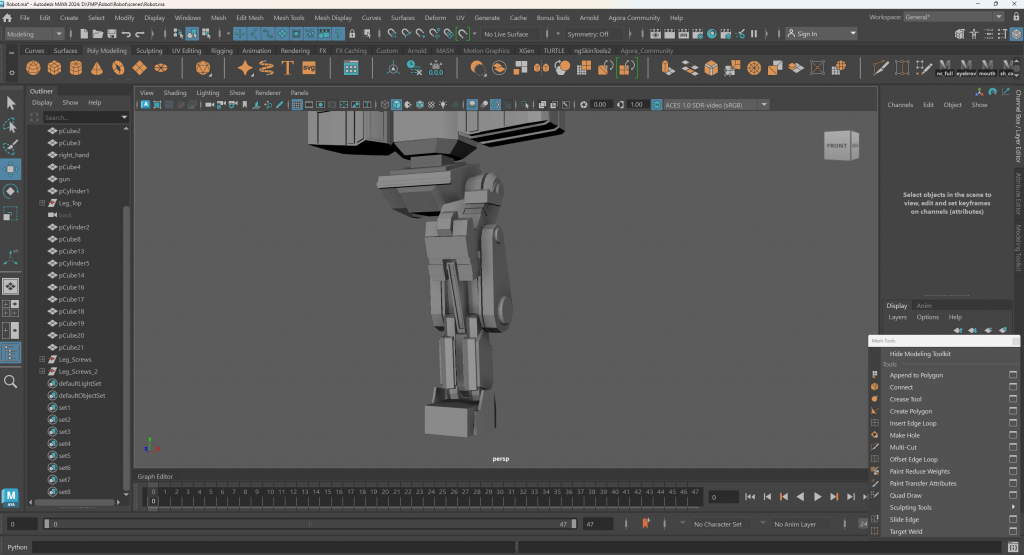Click the FRONT face of the view cube
The height and width of the screenshot is (555, 1024).
(x=837, y=146)
